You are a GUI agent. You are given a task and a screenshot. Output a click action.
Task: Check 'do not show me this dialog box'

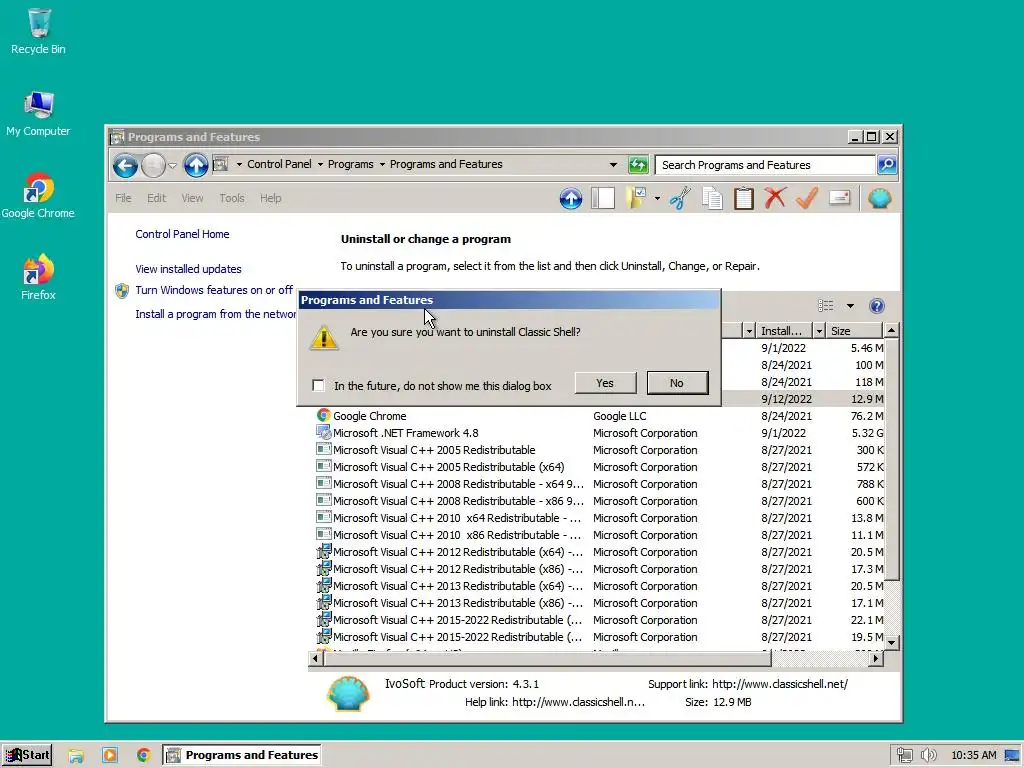tap(318, 385)
